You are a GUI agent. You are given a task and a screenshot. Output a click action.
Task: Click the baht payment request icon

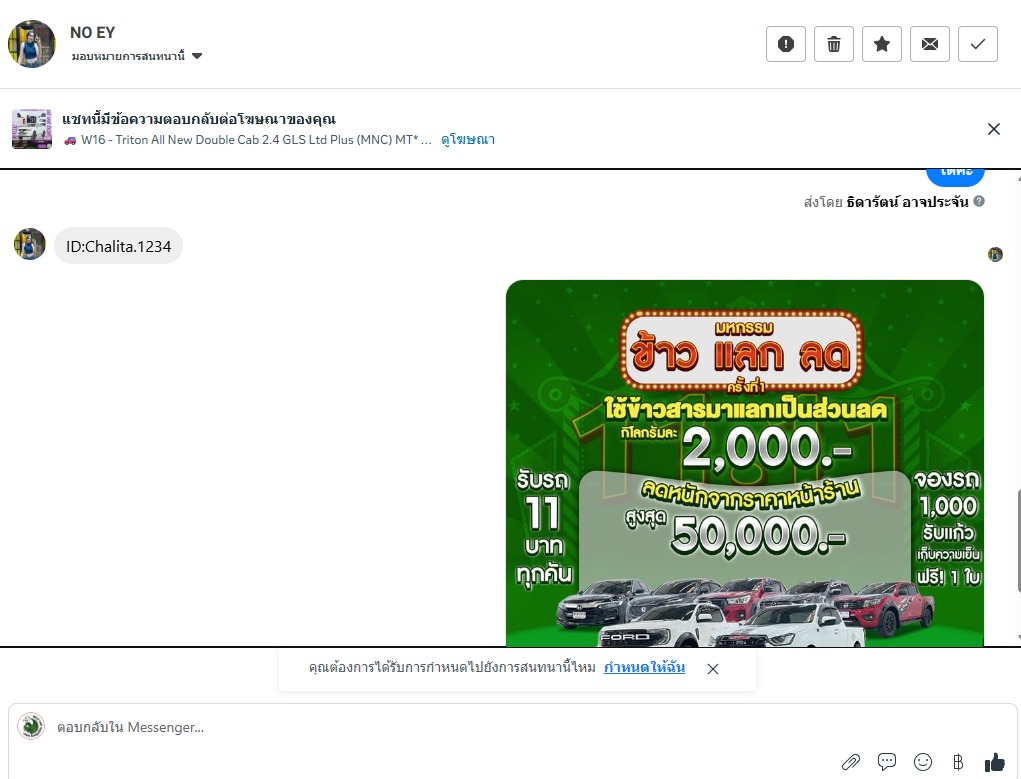coord(958,761)
